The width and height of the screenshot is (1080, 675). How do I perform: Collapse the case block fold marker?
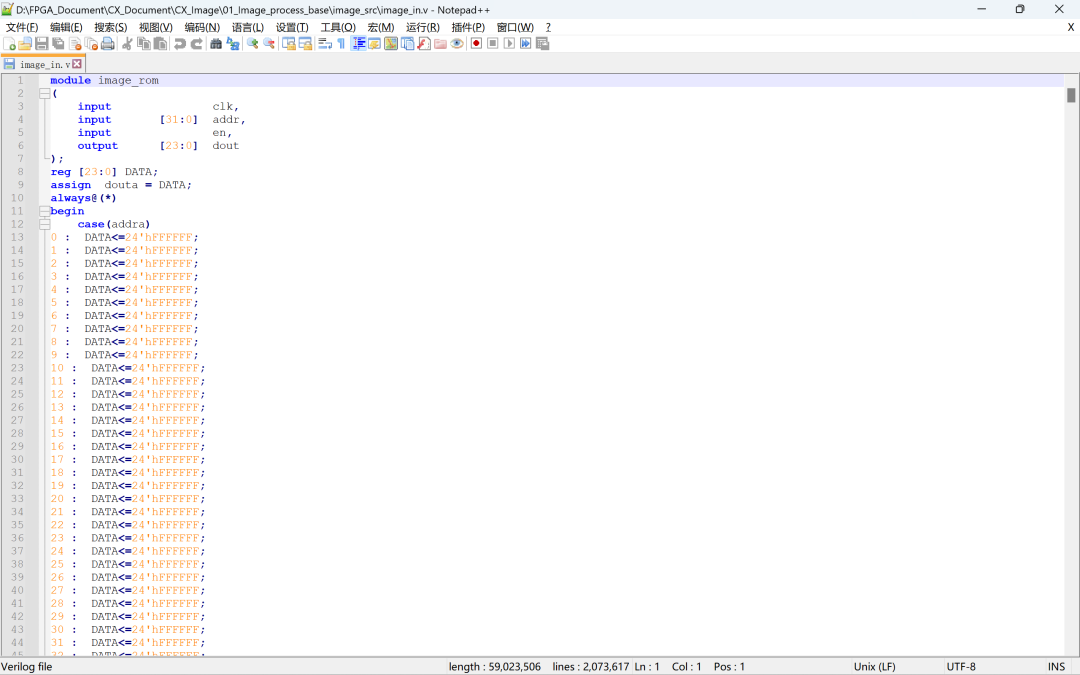(x=44, y=224)
